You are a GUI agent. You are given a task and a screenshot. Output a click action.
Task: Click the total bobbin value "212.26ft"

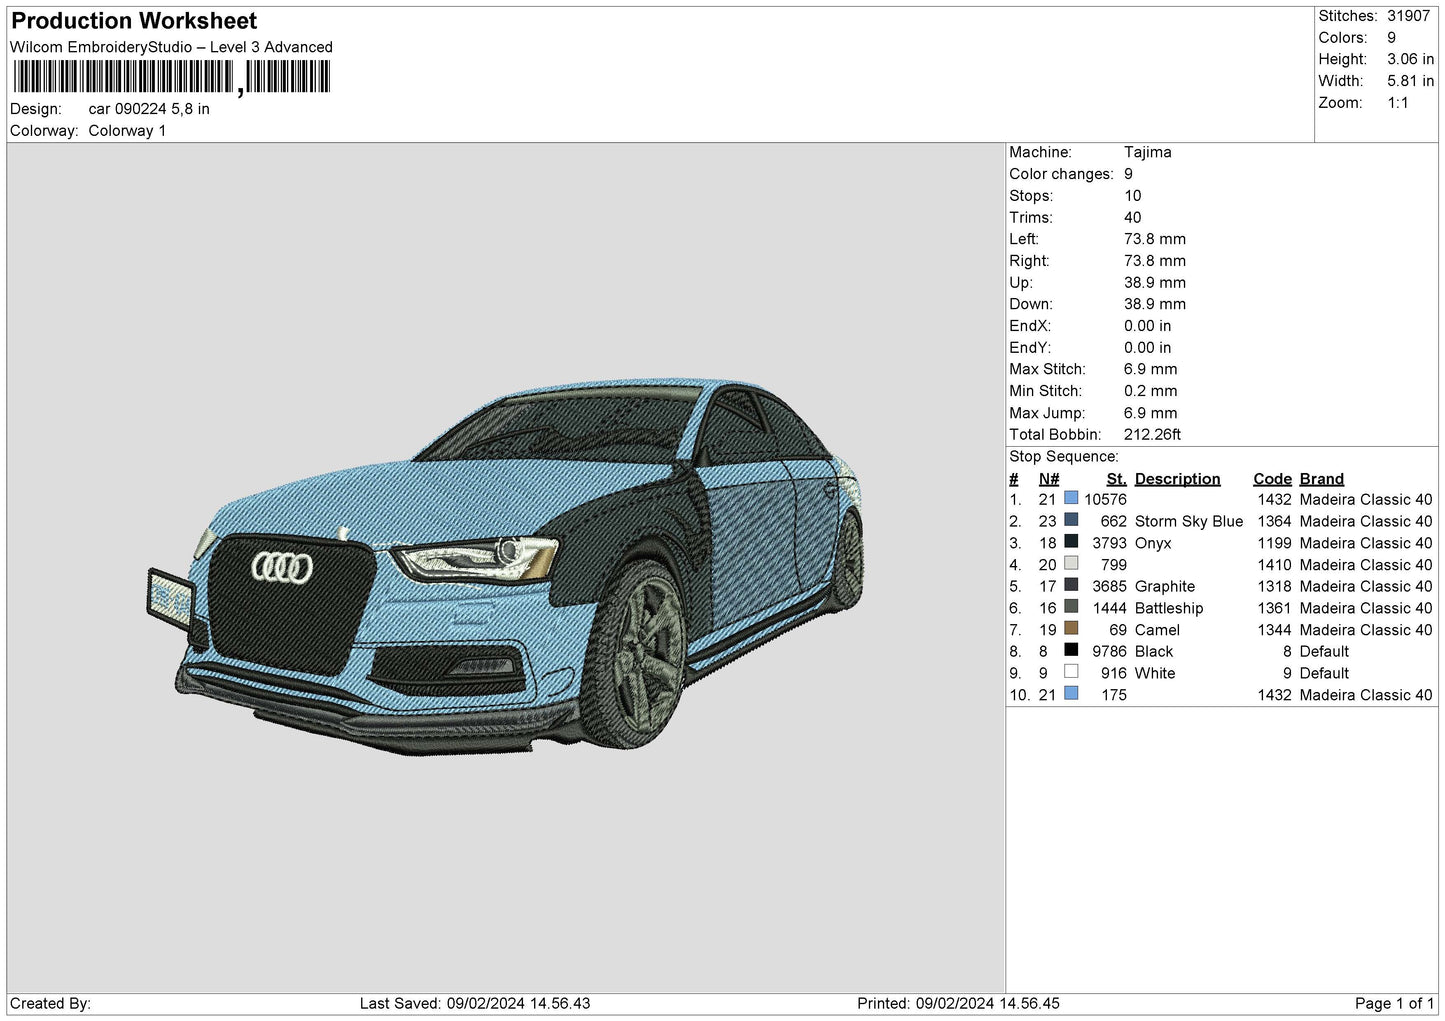[1152, 435]
